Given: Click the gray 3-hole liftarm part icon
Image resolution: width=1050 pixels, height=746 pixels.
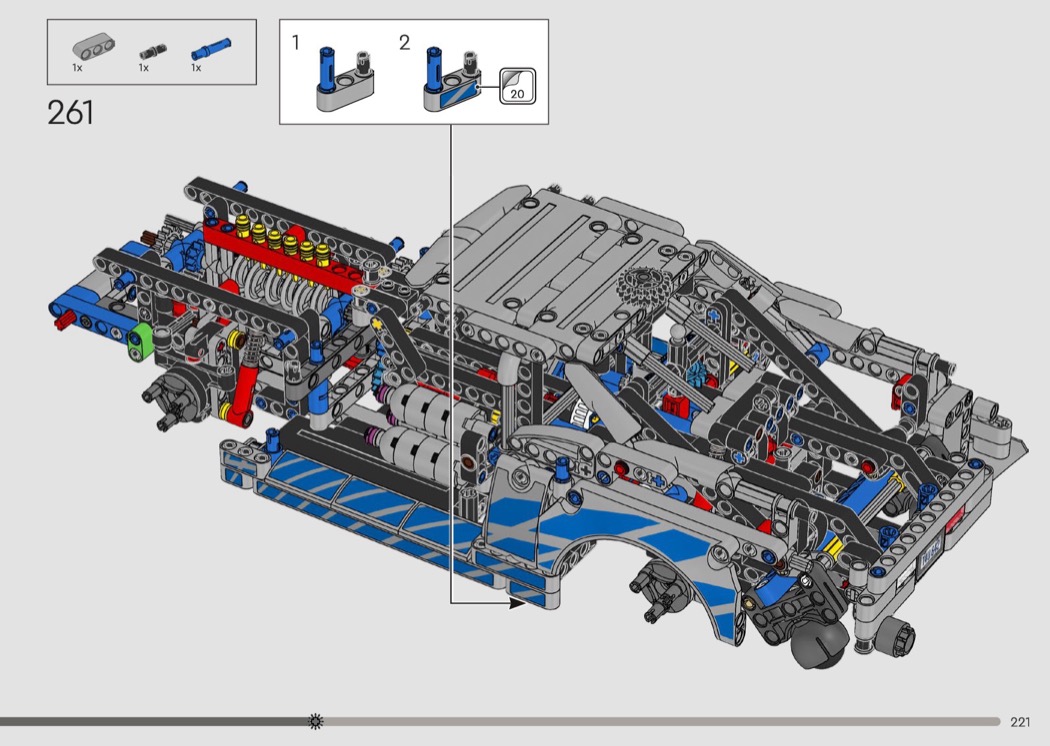Looking at the screenshot, I should click(x=90, y=48).
